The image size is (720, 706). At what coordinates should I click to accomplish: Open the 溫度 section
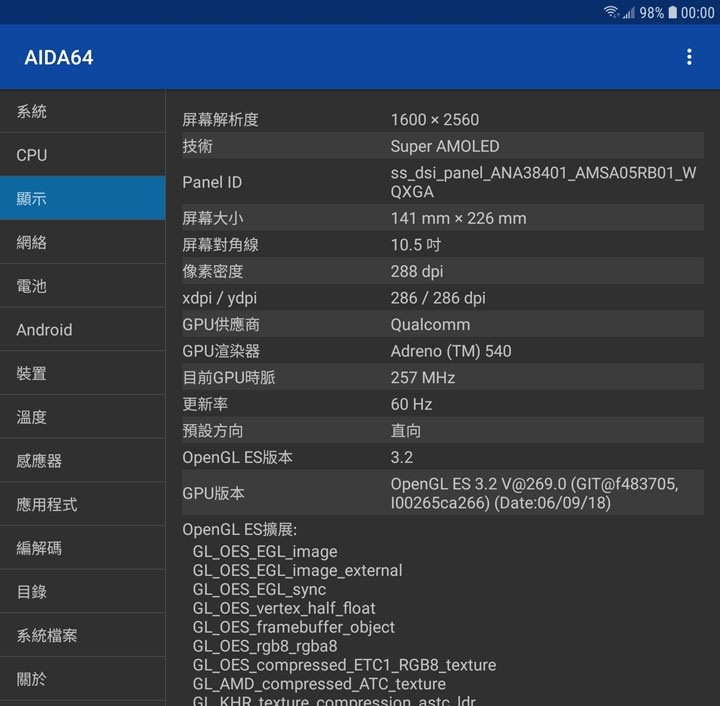coord(83,417)
